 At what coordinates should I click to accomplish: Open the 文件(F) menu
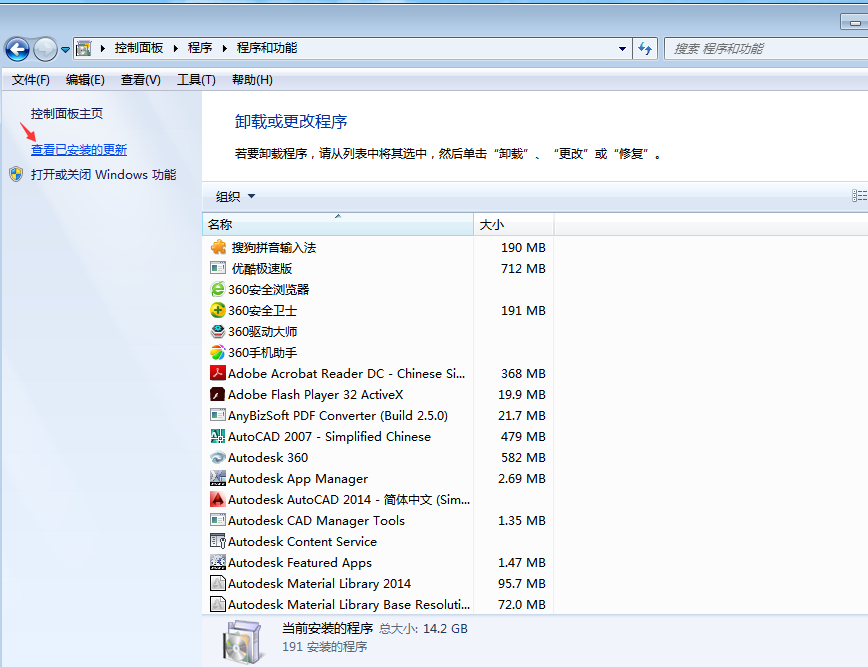coord(31,80)
